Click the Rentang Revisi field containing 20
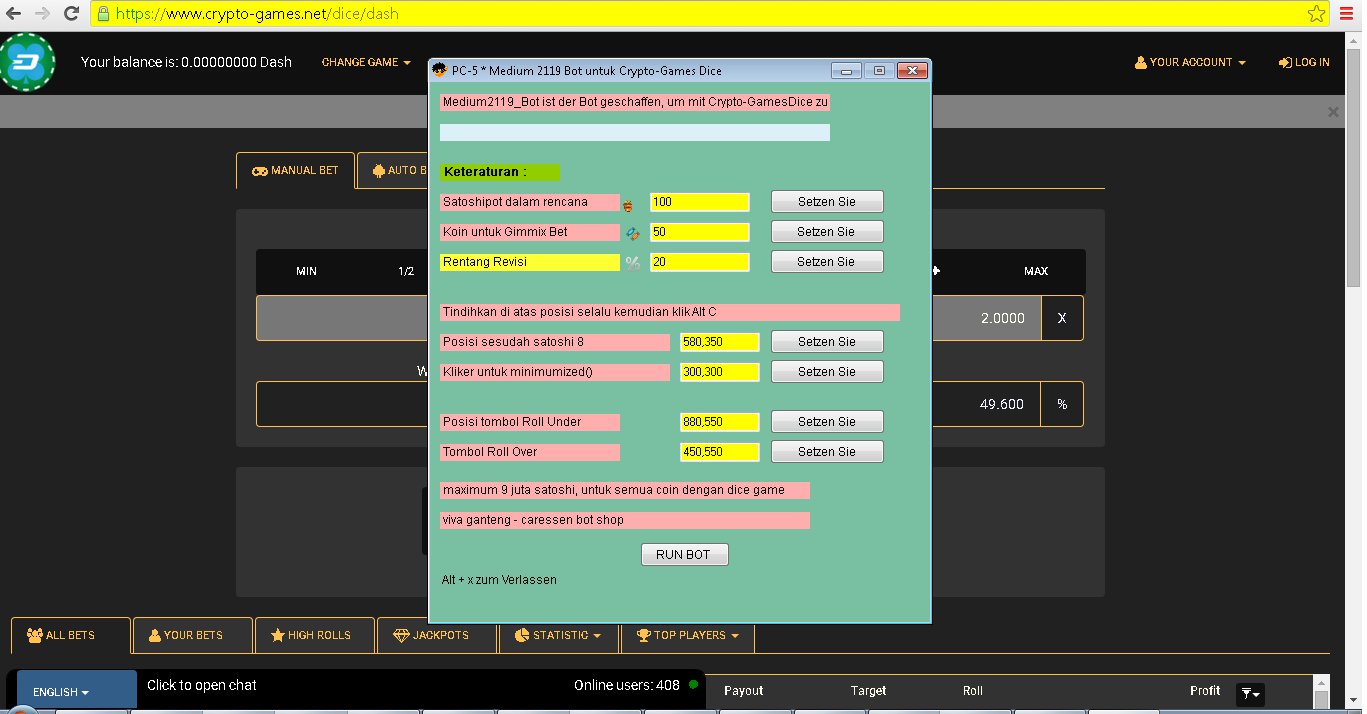The width and height of the screenshot is (1367, 714). click(700, 262)
